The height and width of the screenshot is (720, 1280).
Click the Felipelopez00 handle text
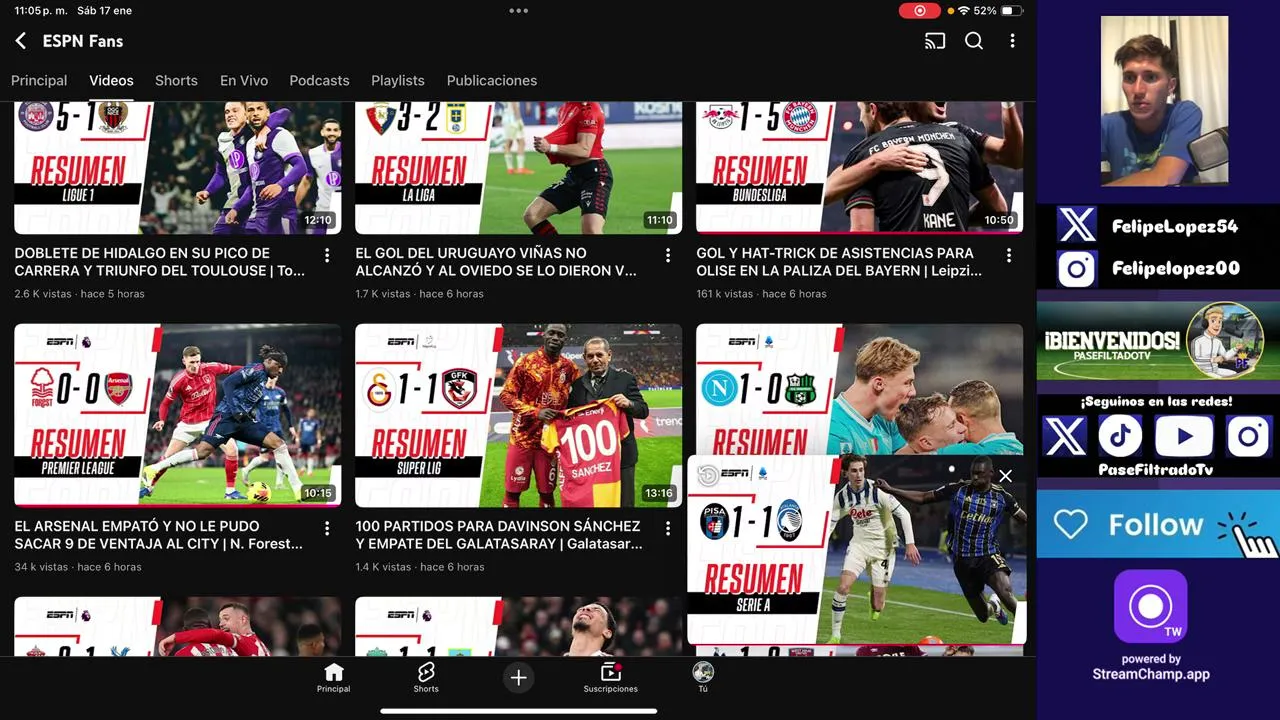click(1175, 269)
